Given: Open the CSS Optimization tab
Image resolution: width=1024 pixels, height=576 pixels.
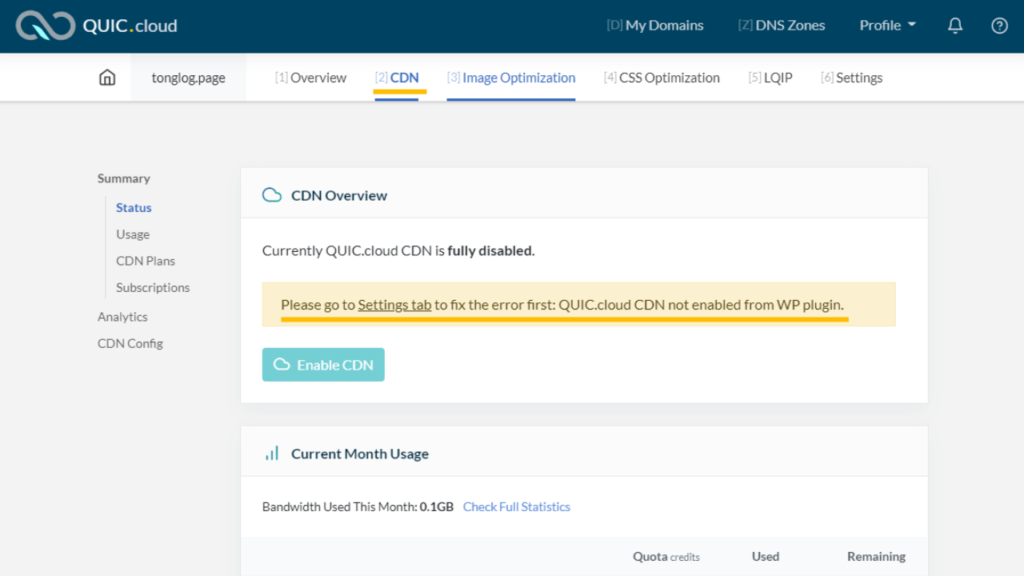Looking at the screenshot, I should click(662, 77).
